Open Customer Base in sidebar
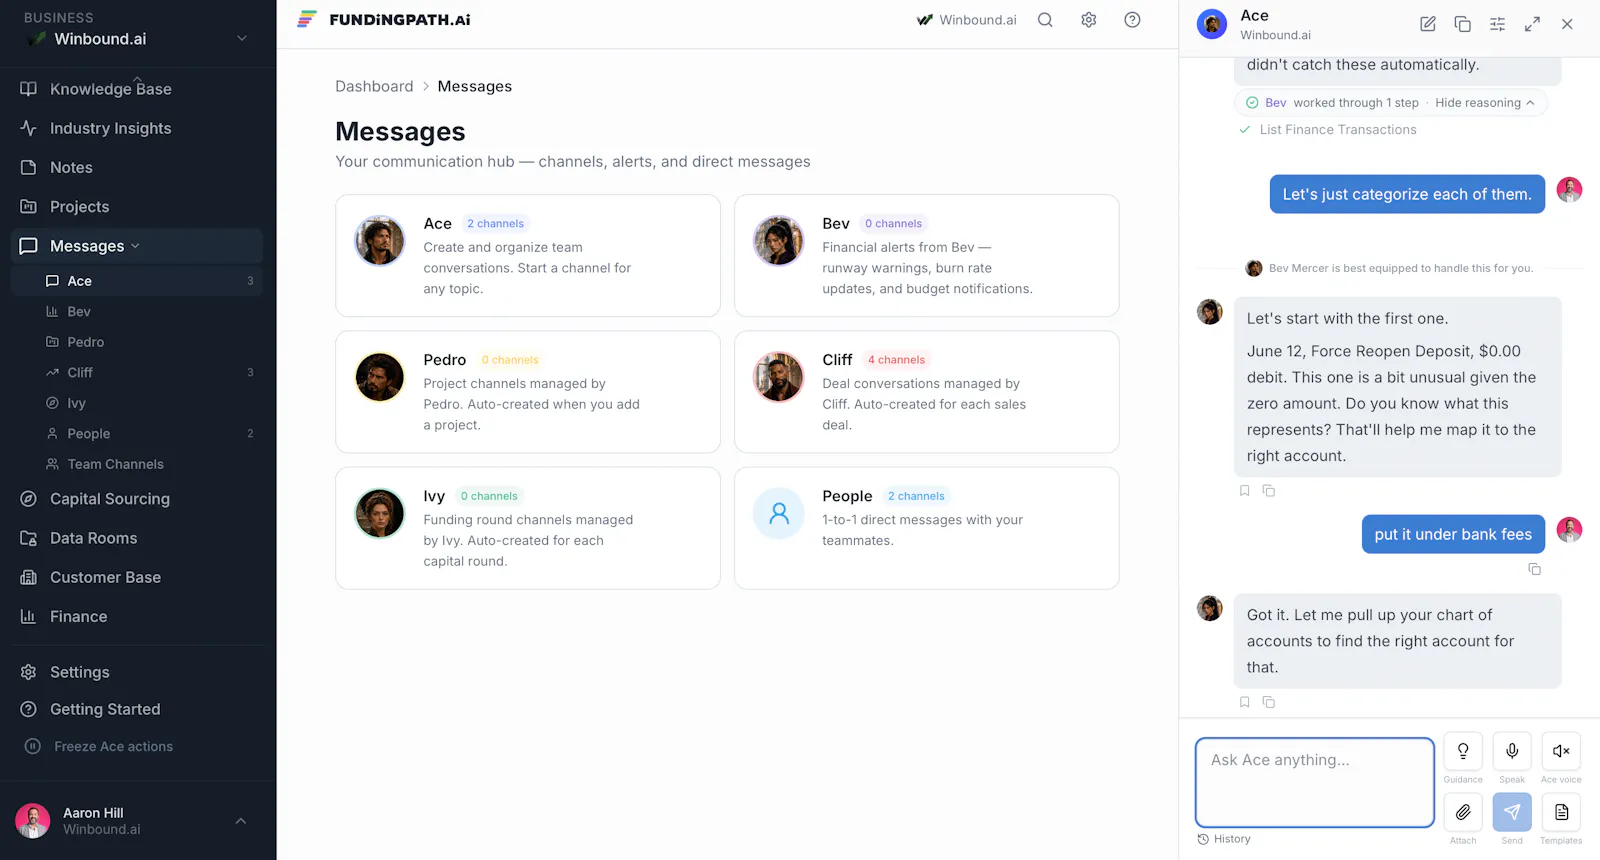Screen dimensions: 1600x860 pyautogui.click(x=138, y=577)
